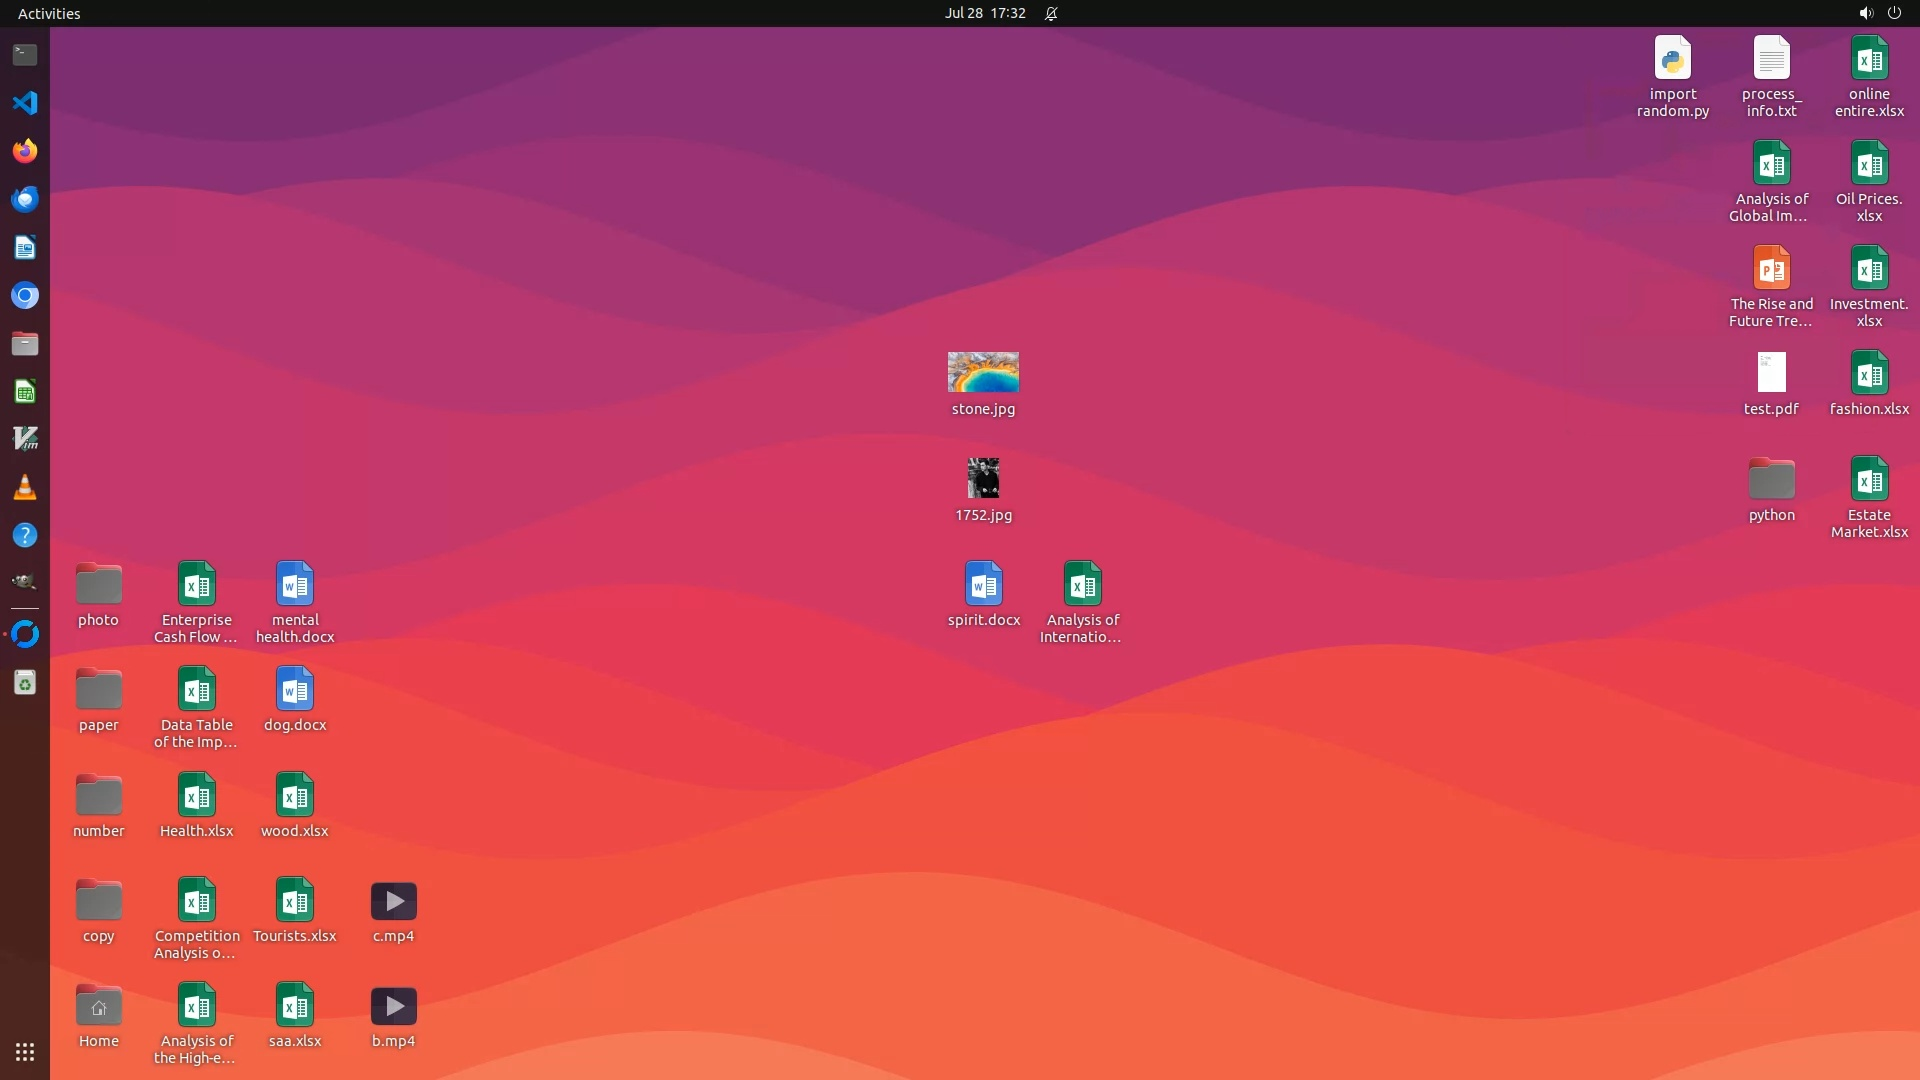Launch Firefox from the dock
Image resolution: width=1920 pixels, height=1080 pixels.
(x=25, y=151)
